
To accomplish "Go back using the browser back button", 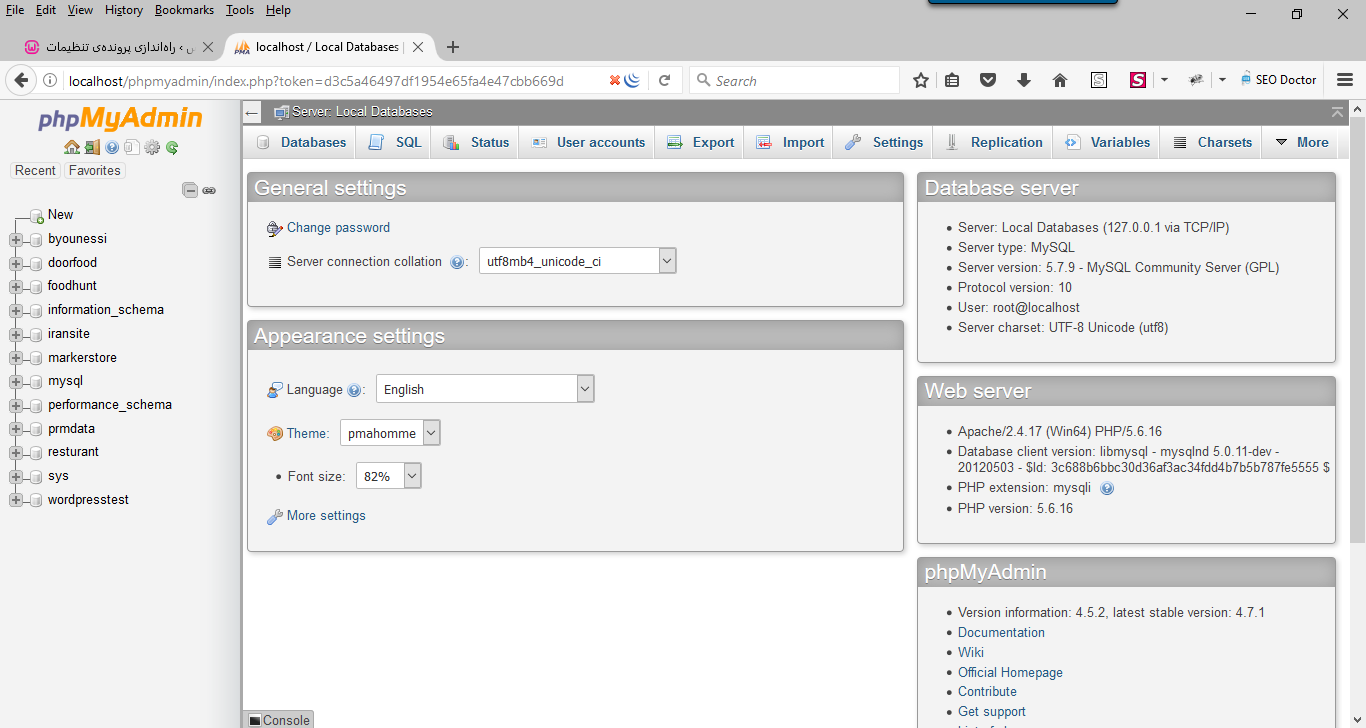I will pos(20,80).
